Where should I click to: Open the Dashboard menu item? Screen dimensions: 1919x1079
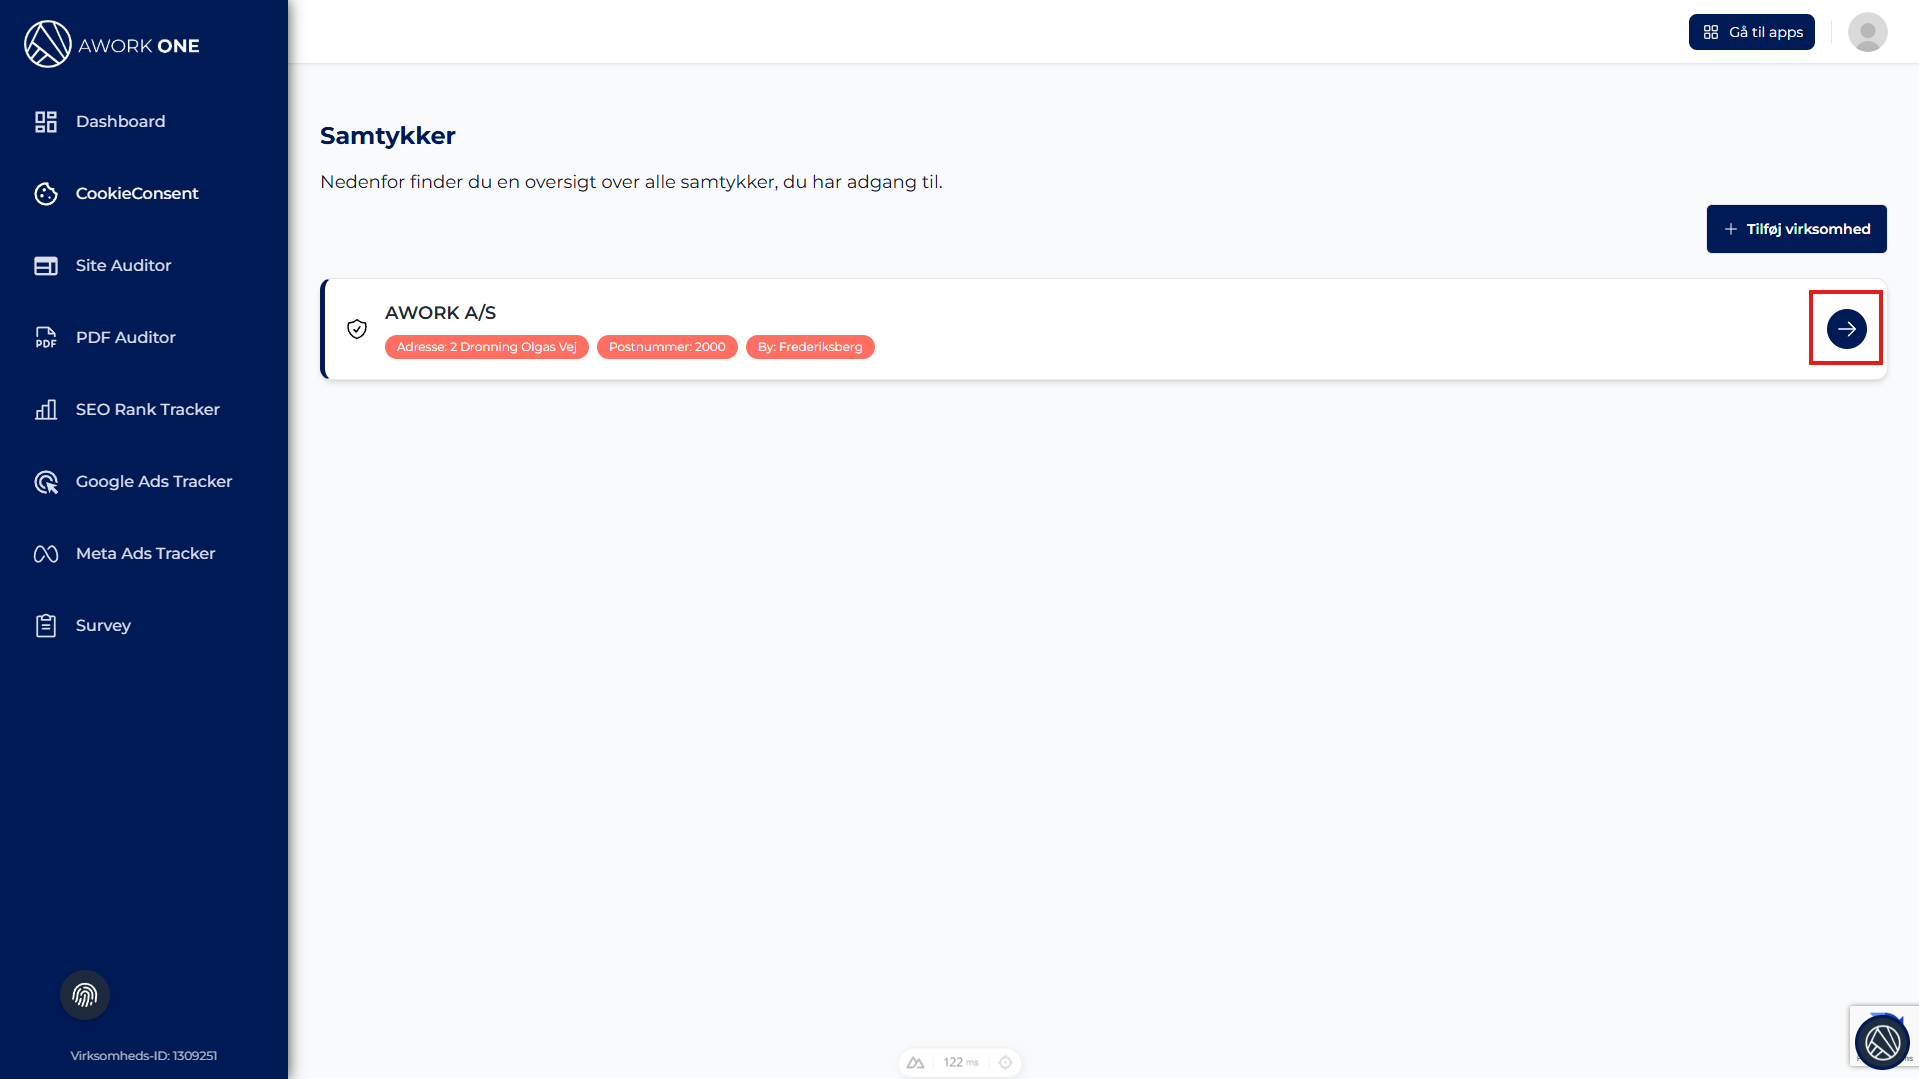pyautogui.click(x=120, y=121)
